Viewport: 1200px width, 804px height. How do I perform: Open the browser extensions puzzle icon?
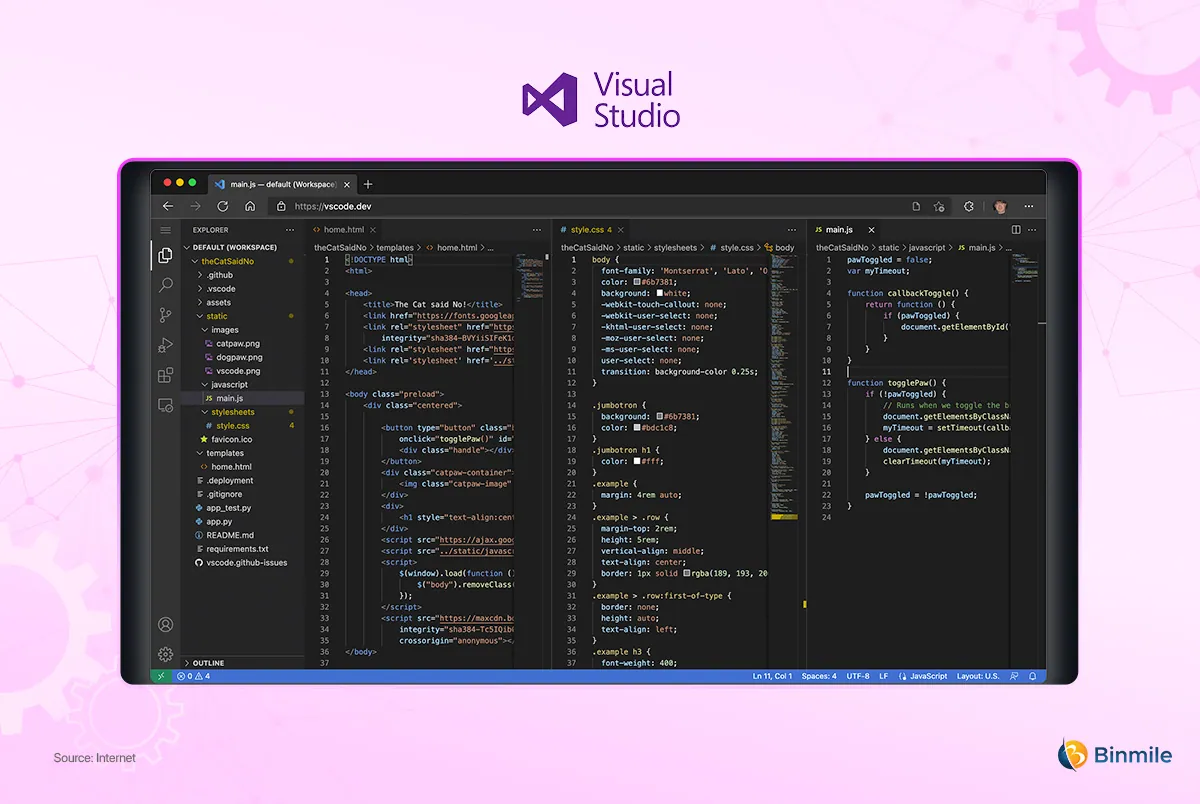[x=969, y=206]
